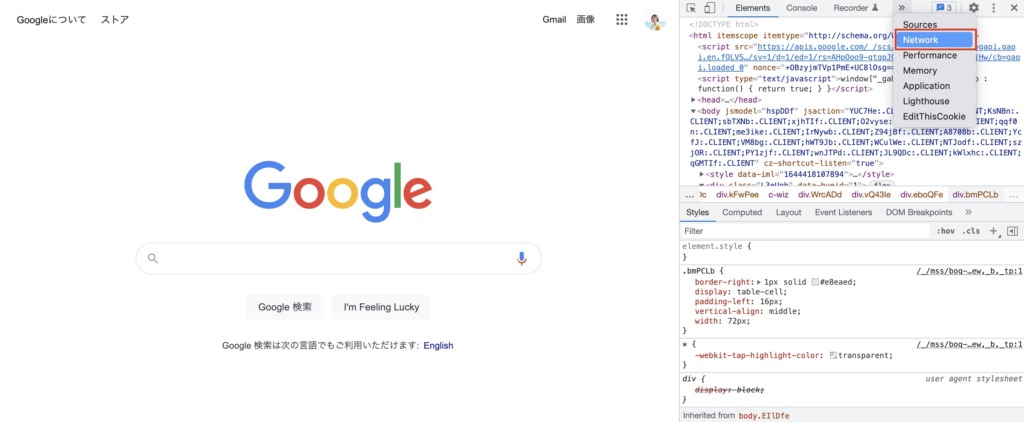Select the Styles tab
The height and width of the screenshot is (422, 1024).
click(697, 212)
